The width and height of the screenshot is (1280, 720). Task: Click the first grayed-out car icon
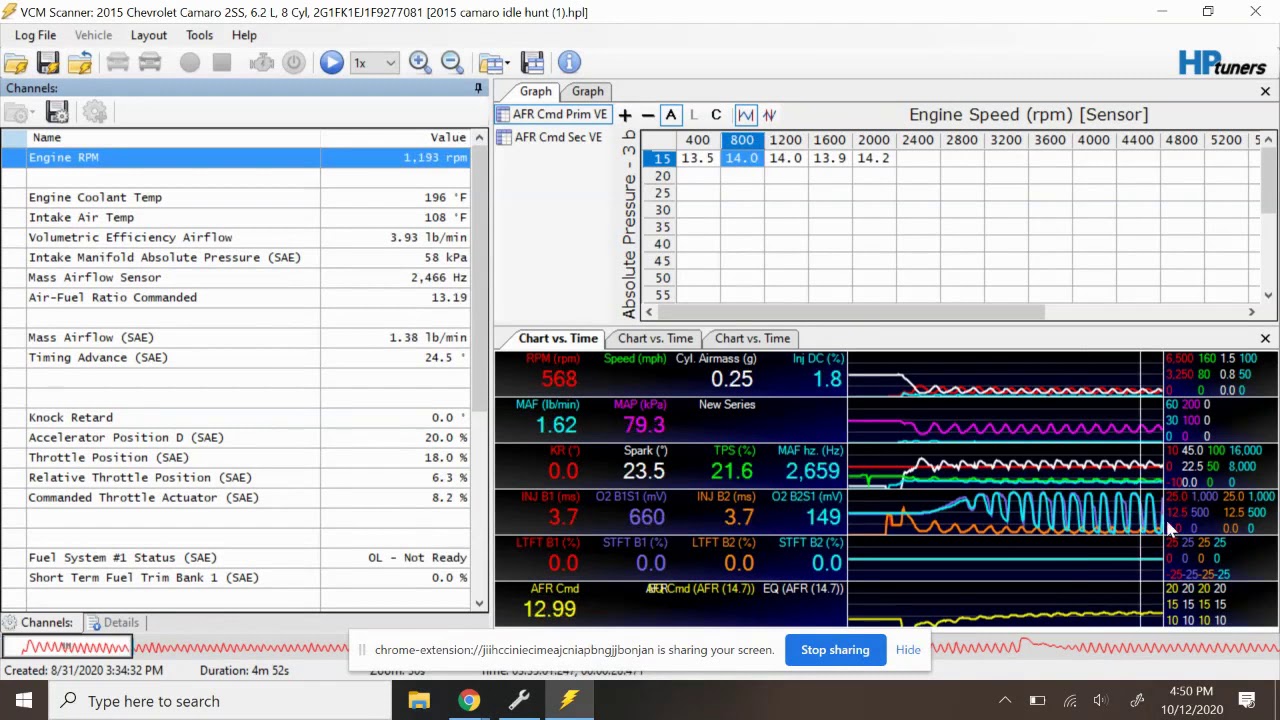[118, 63]
